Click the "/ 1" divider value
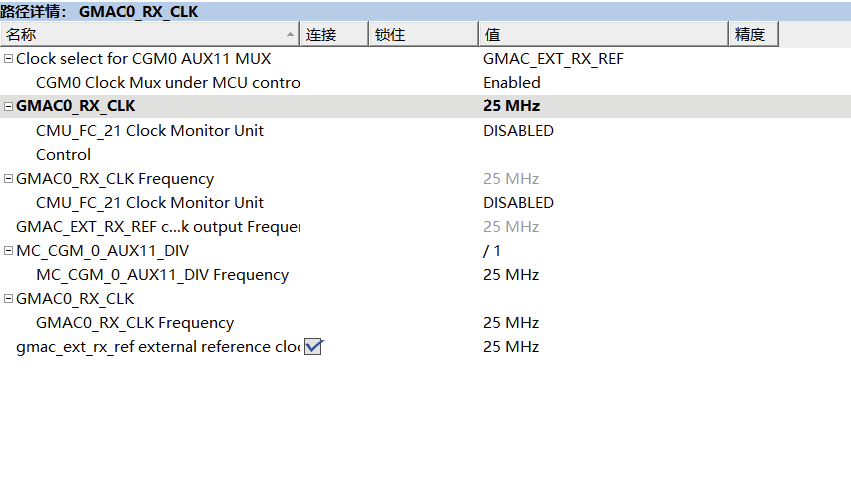 click(x=492, y=251)
